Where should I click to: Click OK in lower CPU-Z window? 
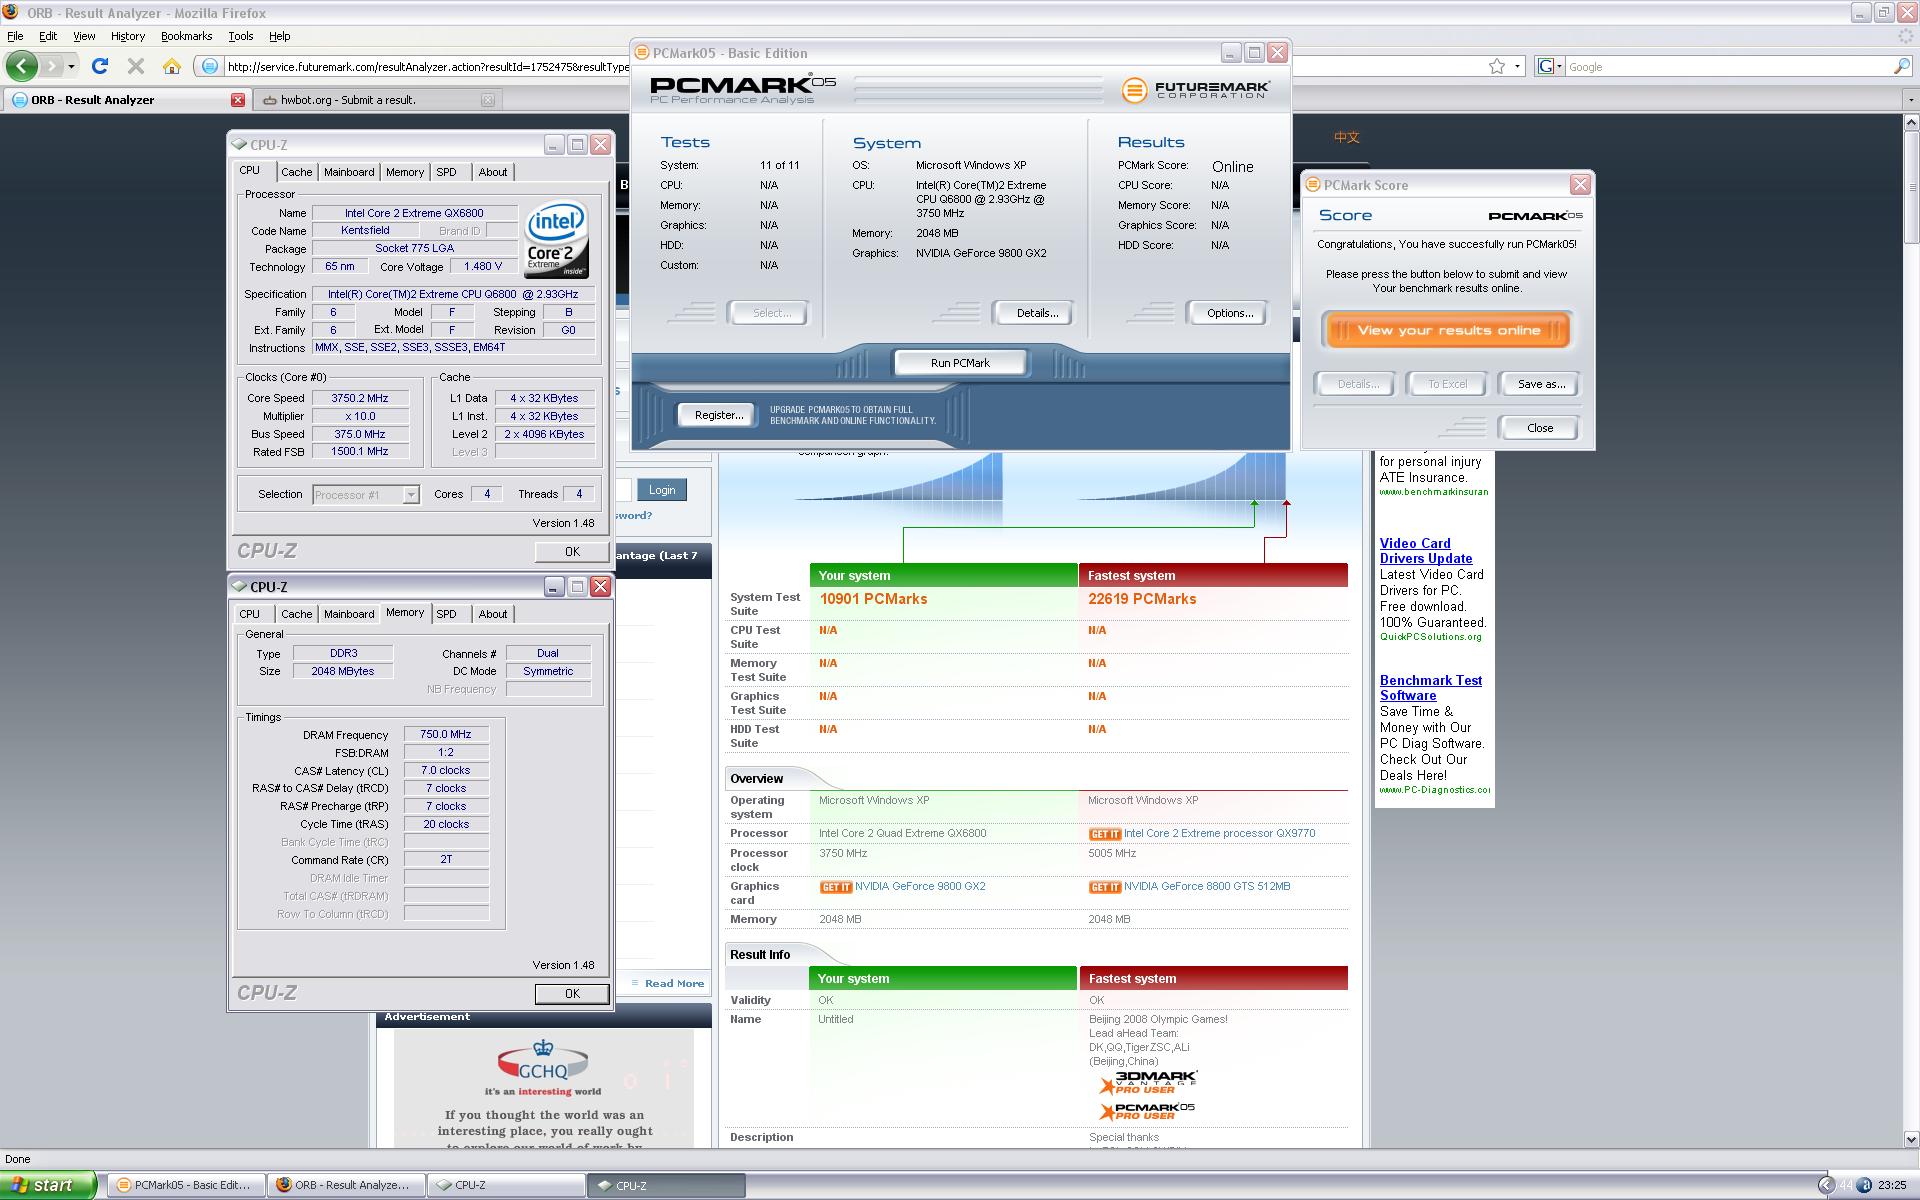pyautogui.click(x=572, y=994)
